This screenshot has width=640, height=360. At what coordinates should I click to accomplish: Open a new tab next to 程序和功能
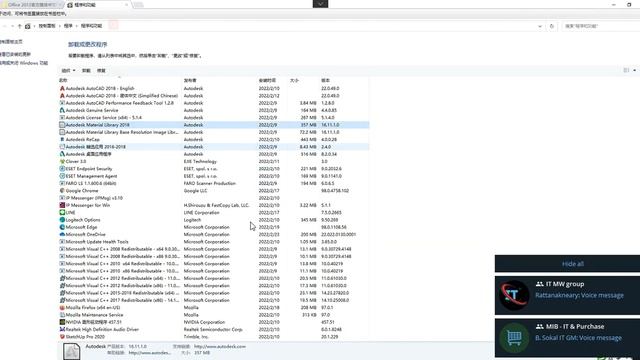[x=138, y=4]
